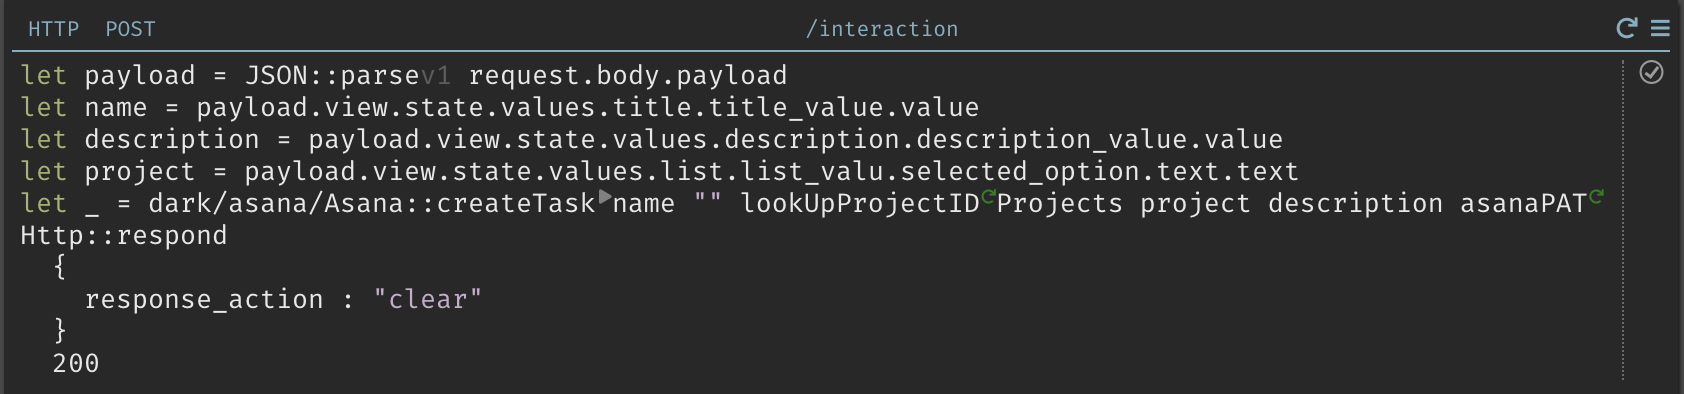Change the POST method label
The height and width of the screenshot is (394, 1684).
tap(131, 29)
